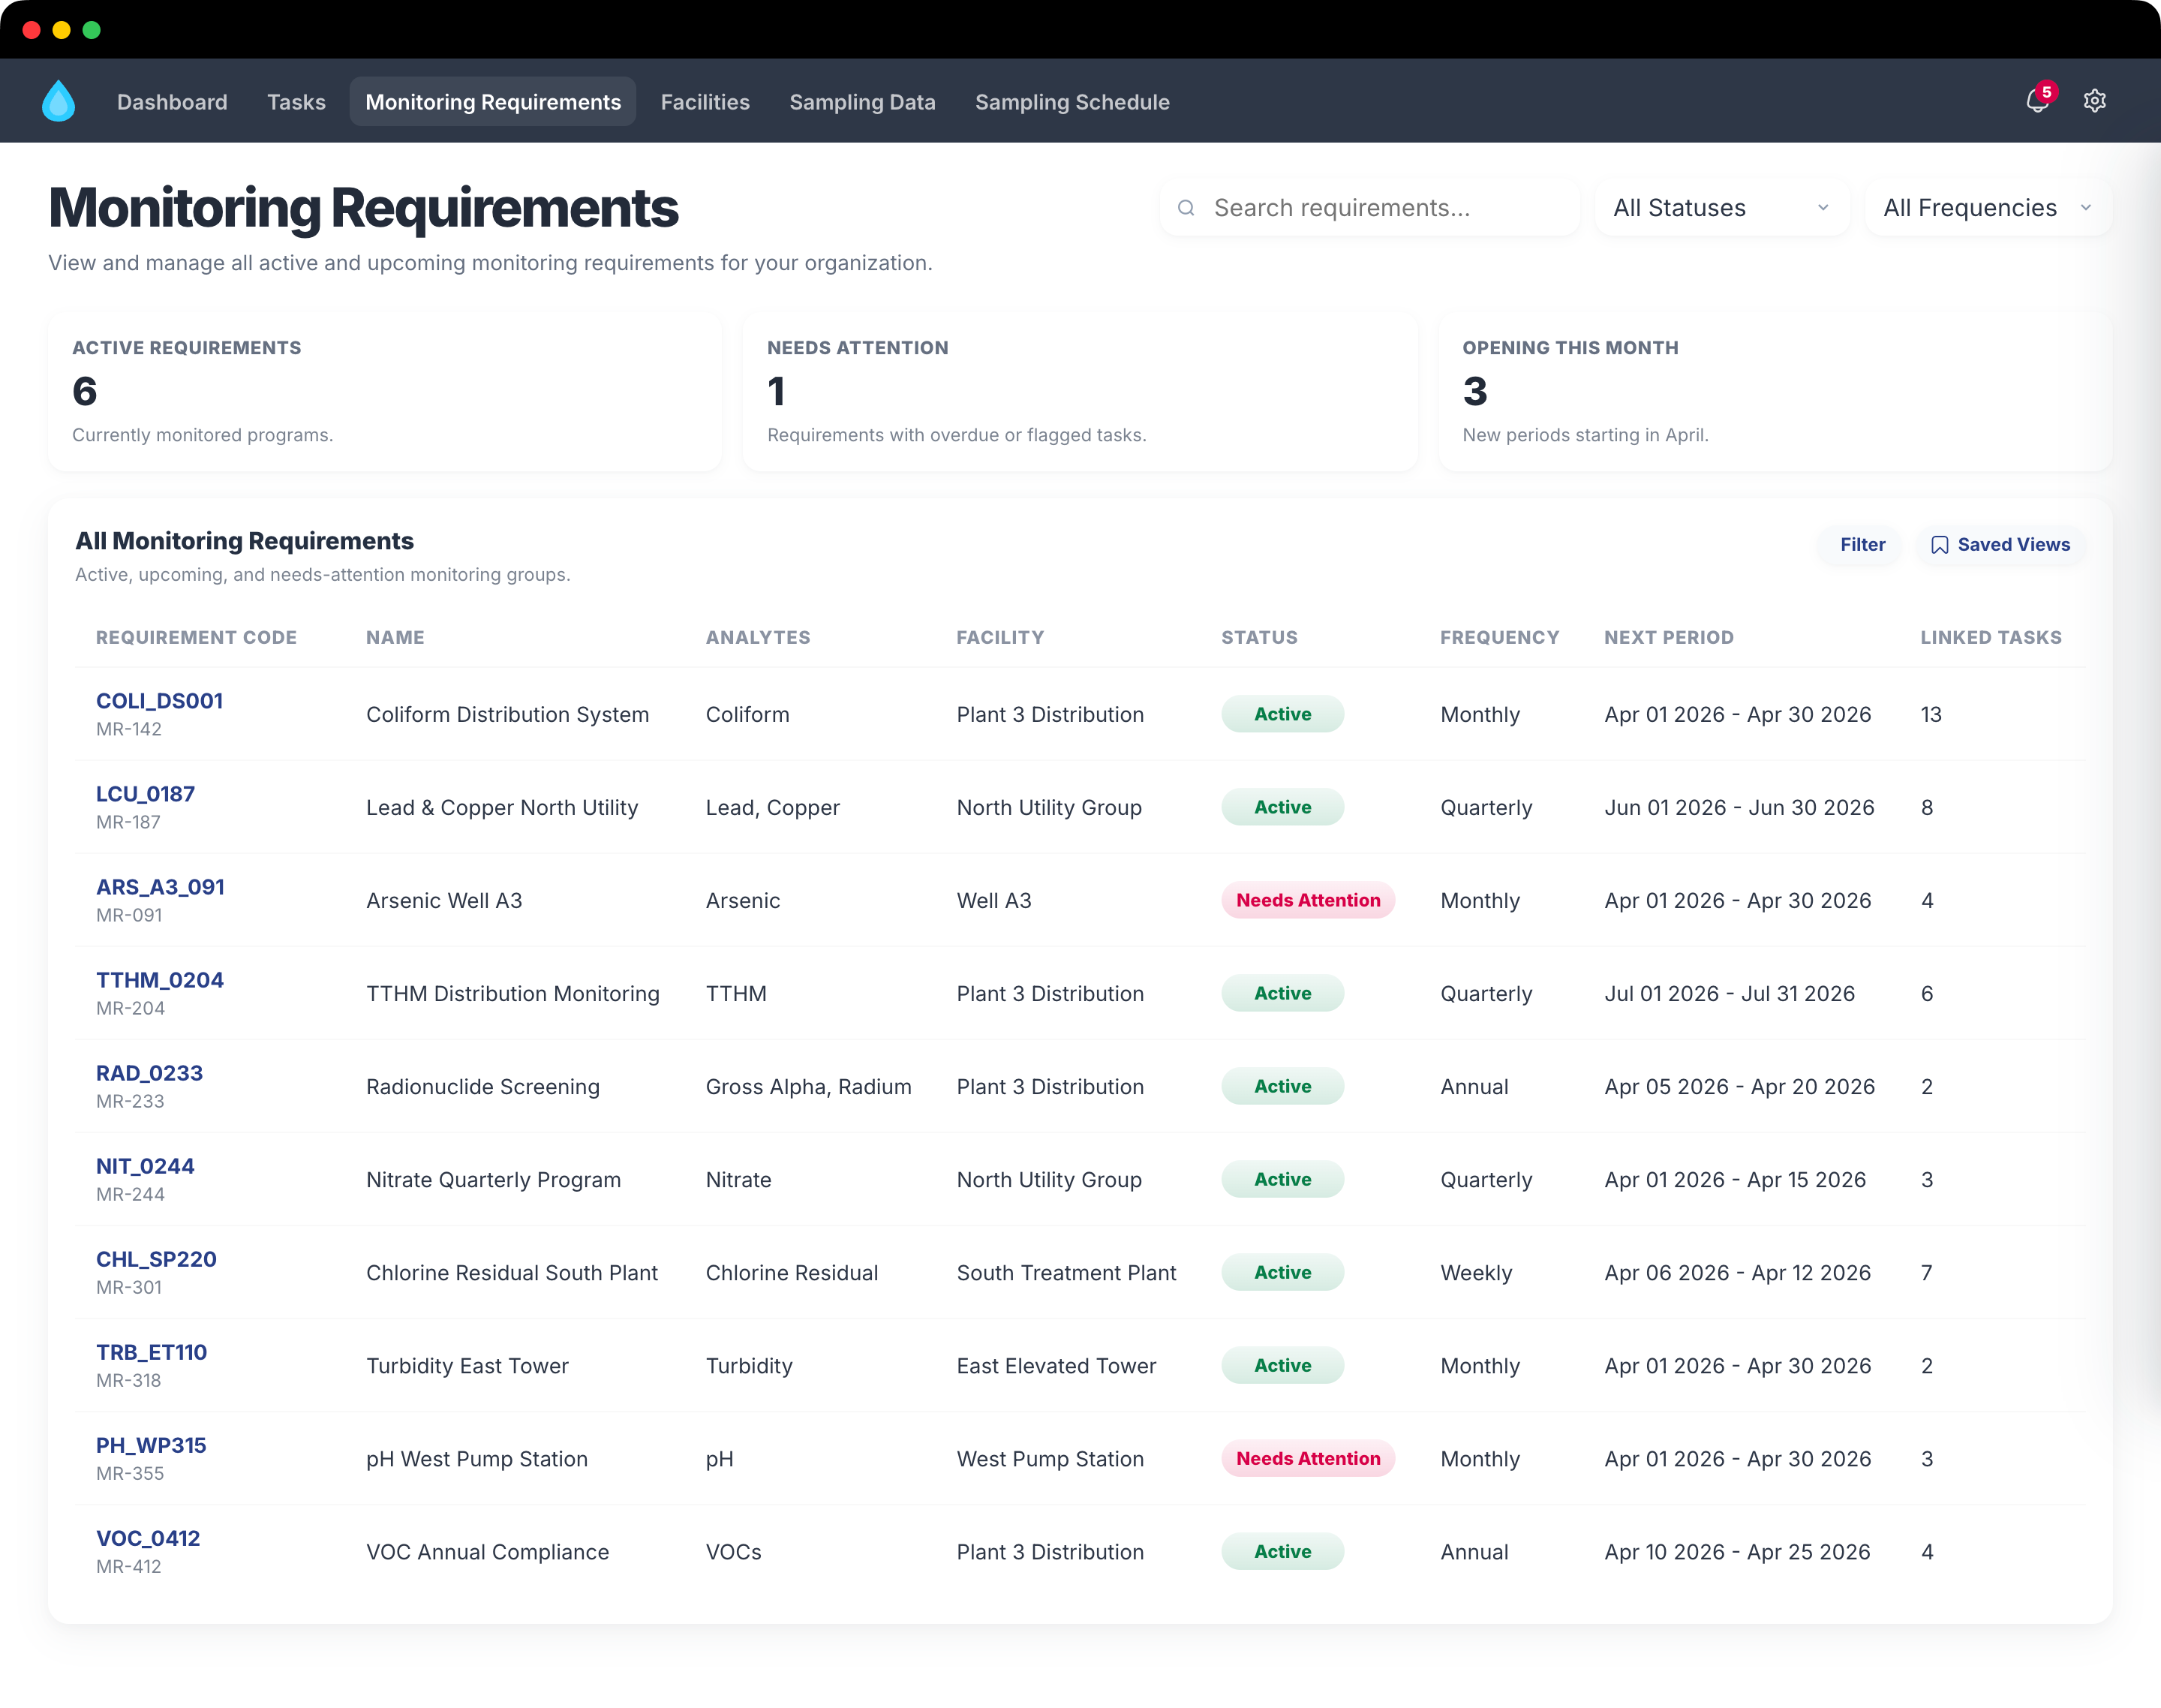
Task: Click linked tasks count 13
Action: [x=1931, y=715]
